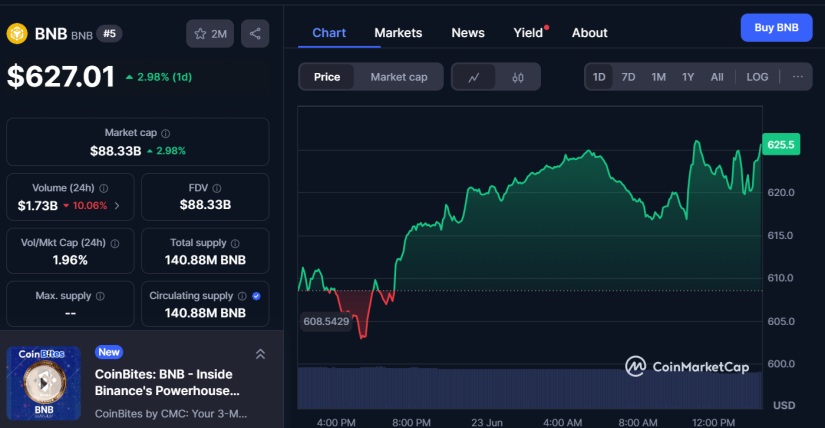
Task: Select the All time range
Action: tap(717, 77)
